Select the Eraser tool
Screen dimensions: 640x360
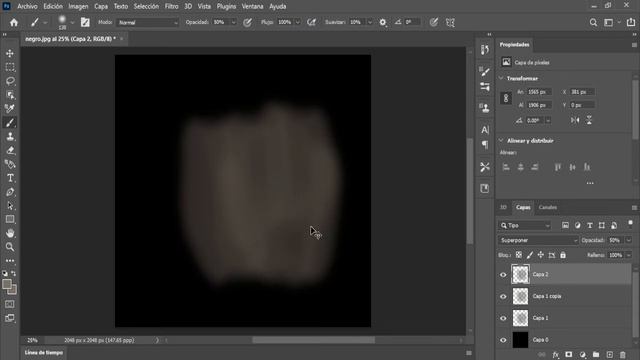[10, 150]
